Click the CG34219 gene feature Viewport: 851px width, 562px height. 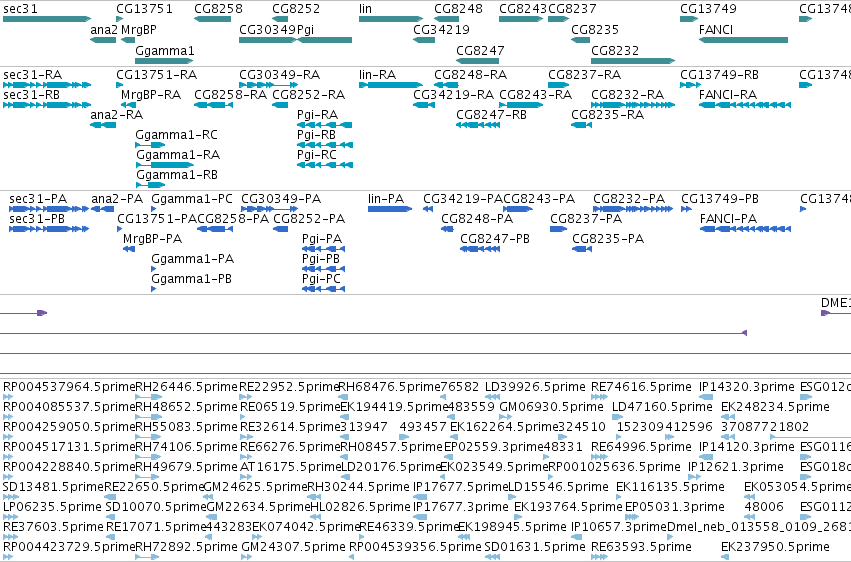(x=423, y=40)
